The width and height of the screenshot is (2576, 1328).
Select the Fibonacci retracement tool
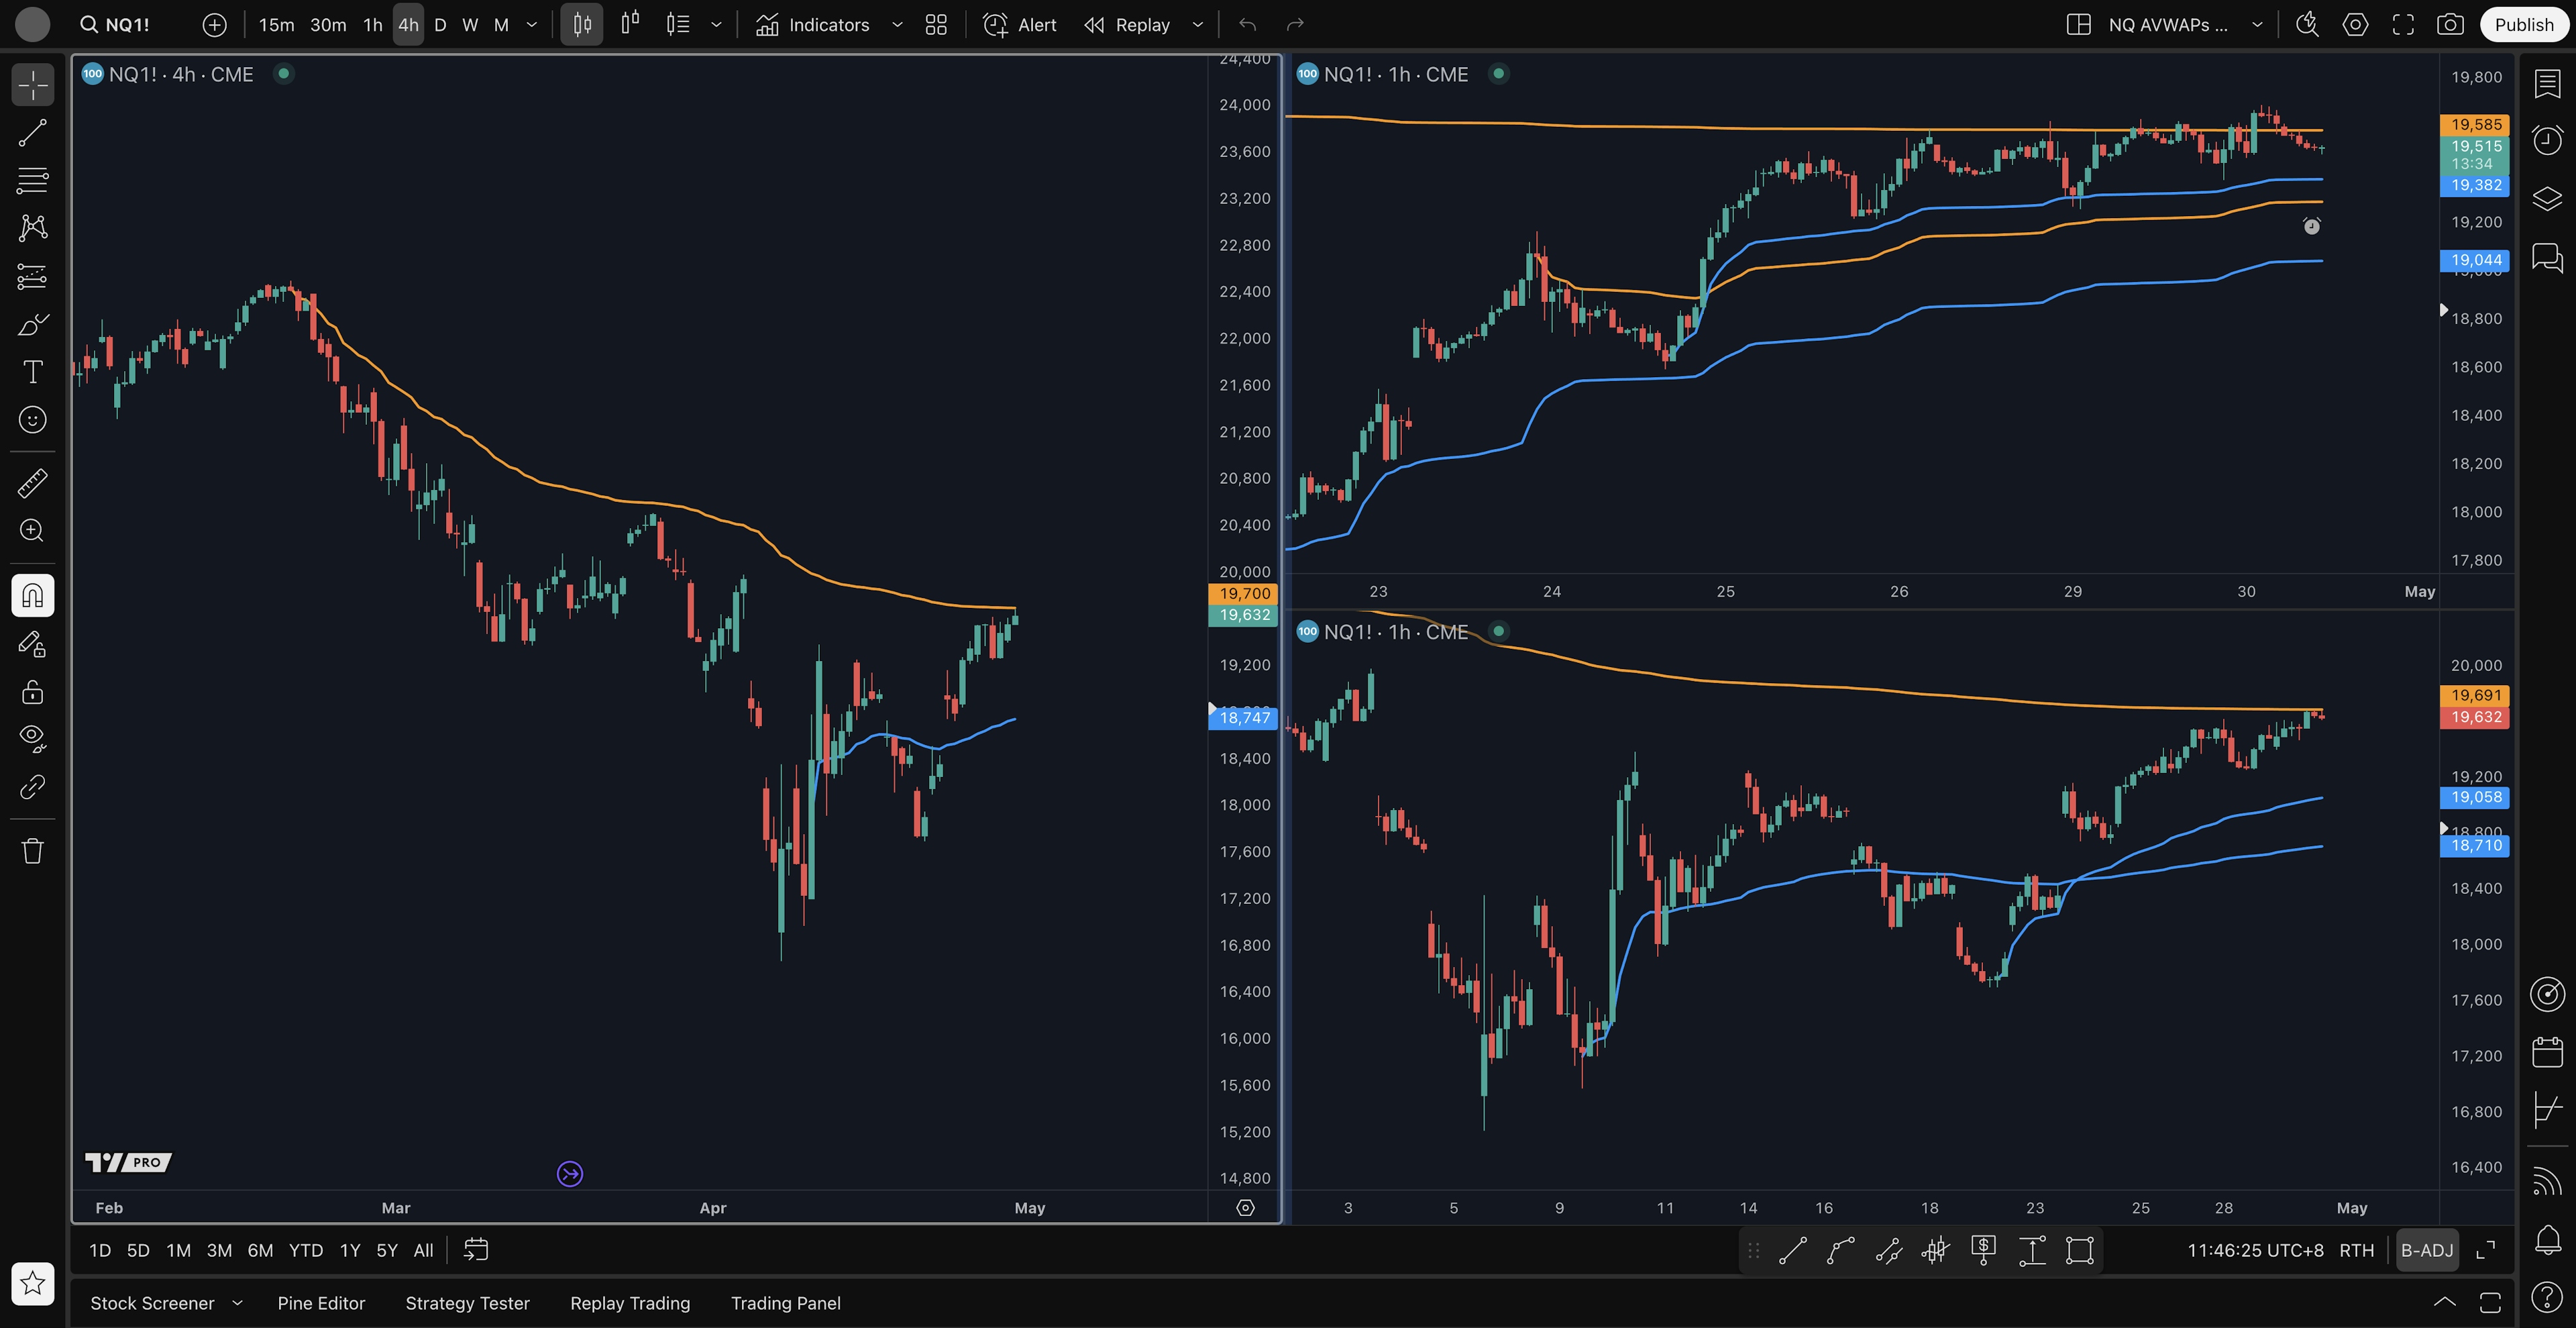pyautogui.click(x=32, y=180)
